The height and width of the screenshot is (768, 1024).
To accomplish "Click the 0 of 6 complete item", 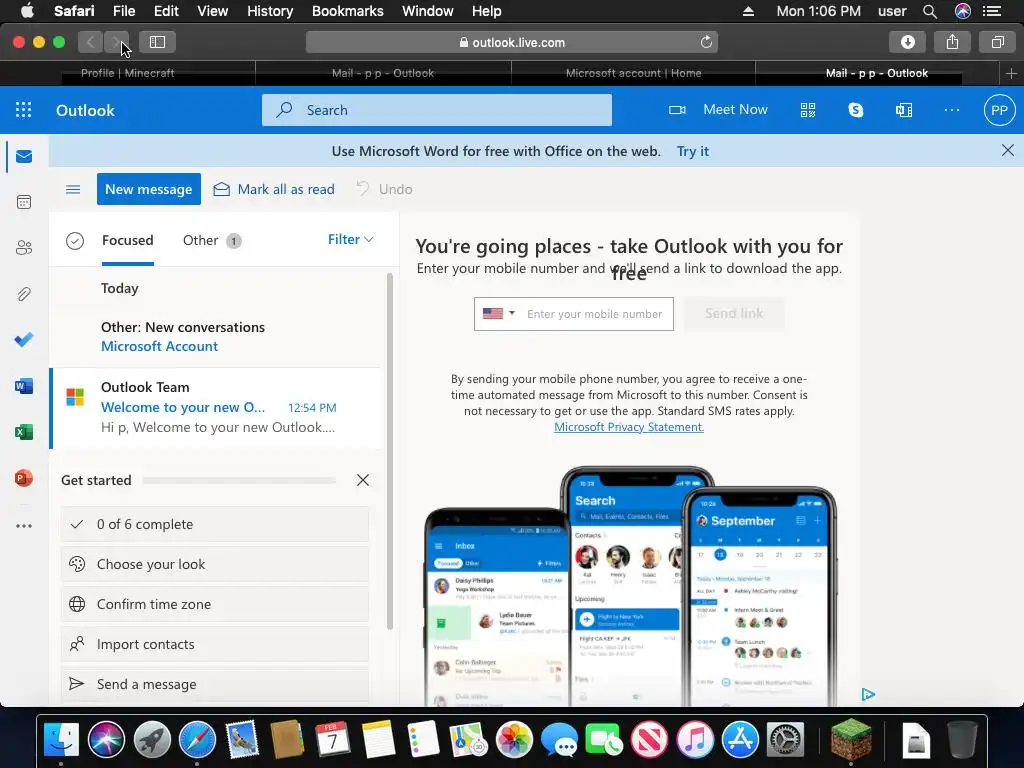I will click(215, 524).
